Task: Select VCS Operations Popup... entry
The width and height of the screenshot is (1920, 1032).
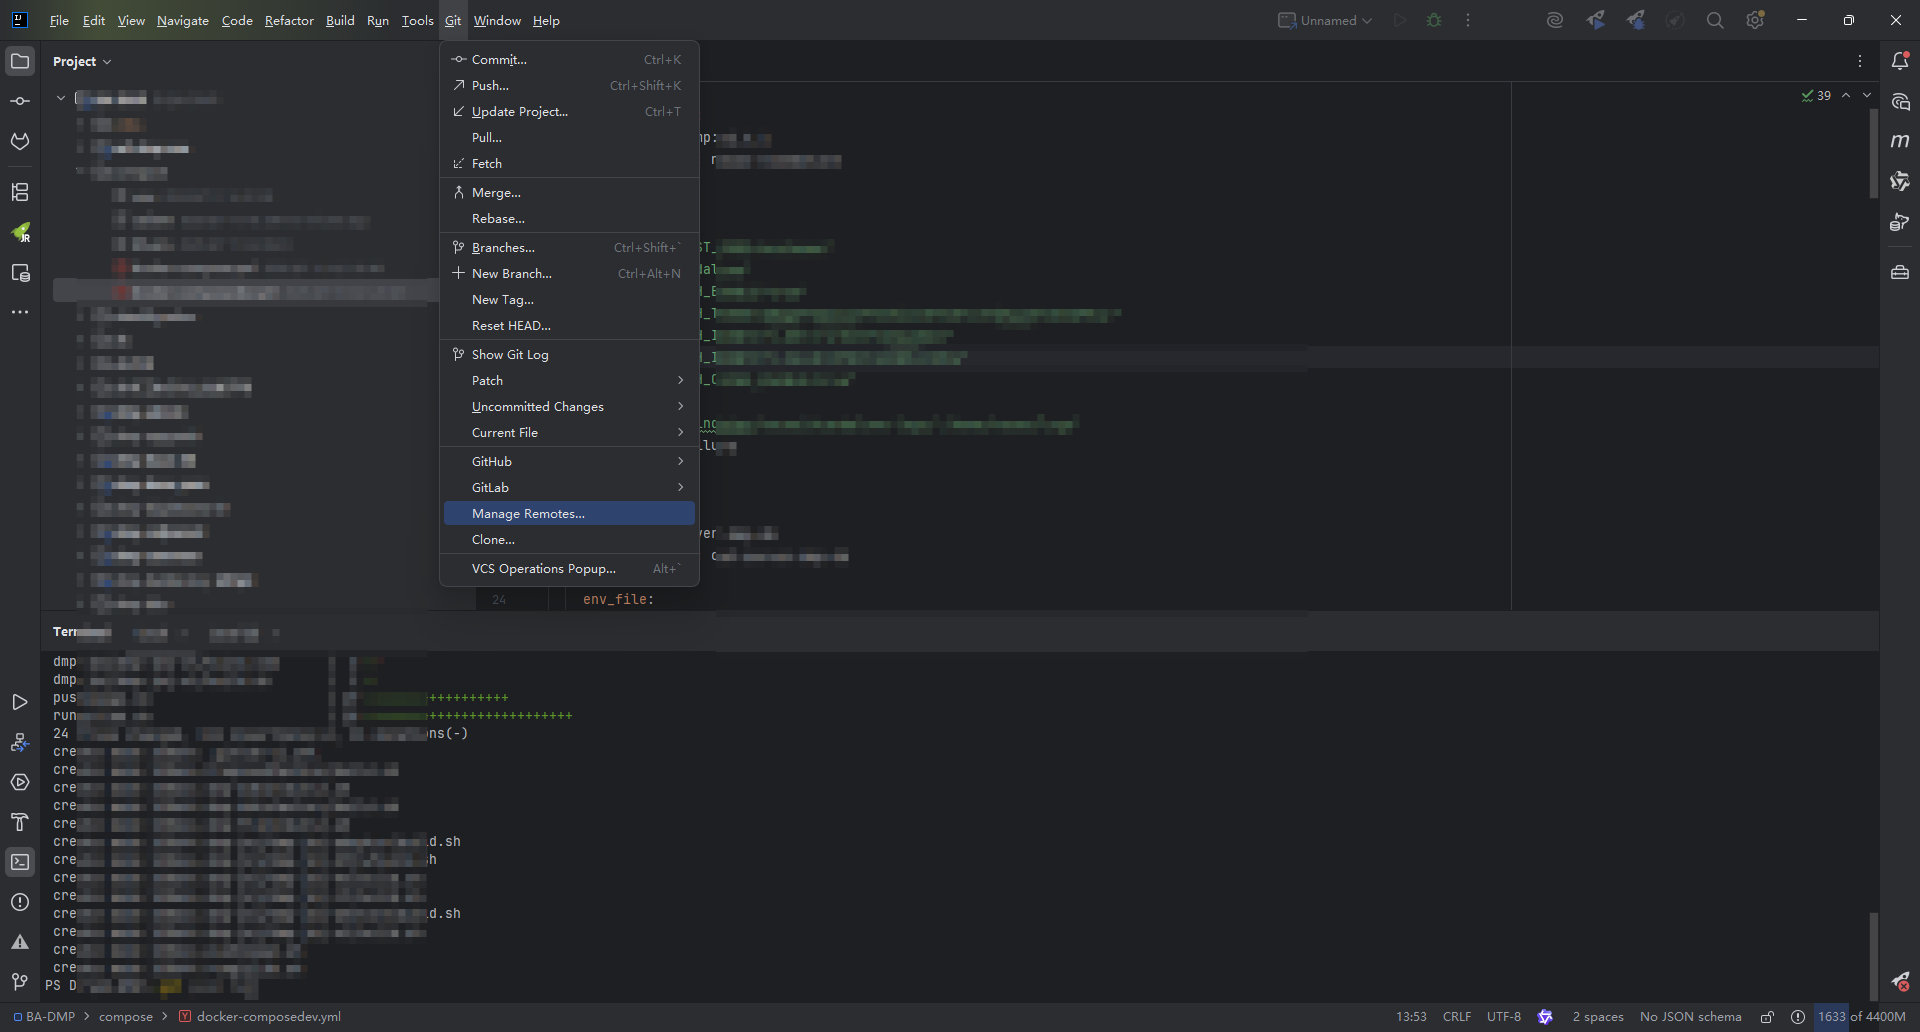Action: (x=569, y=568)
